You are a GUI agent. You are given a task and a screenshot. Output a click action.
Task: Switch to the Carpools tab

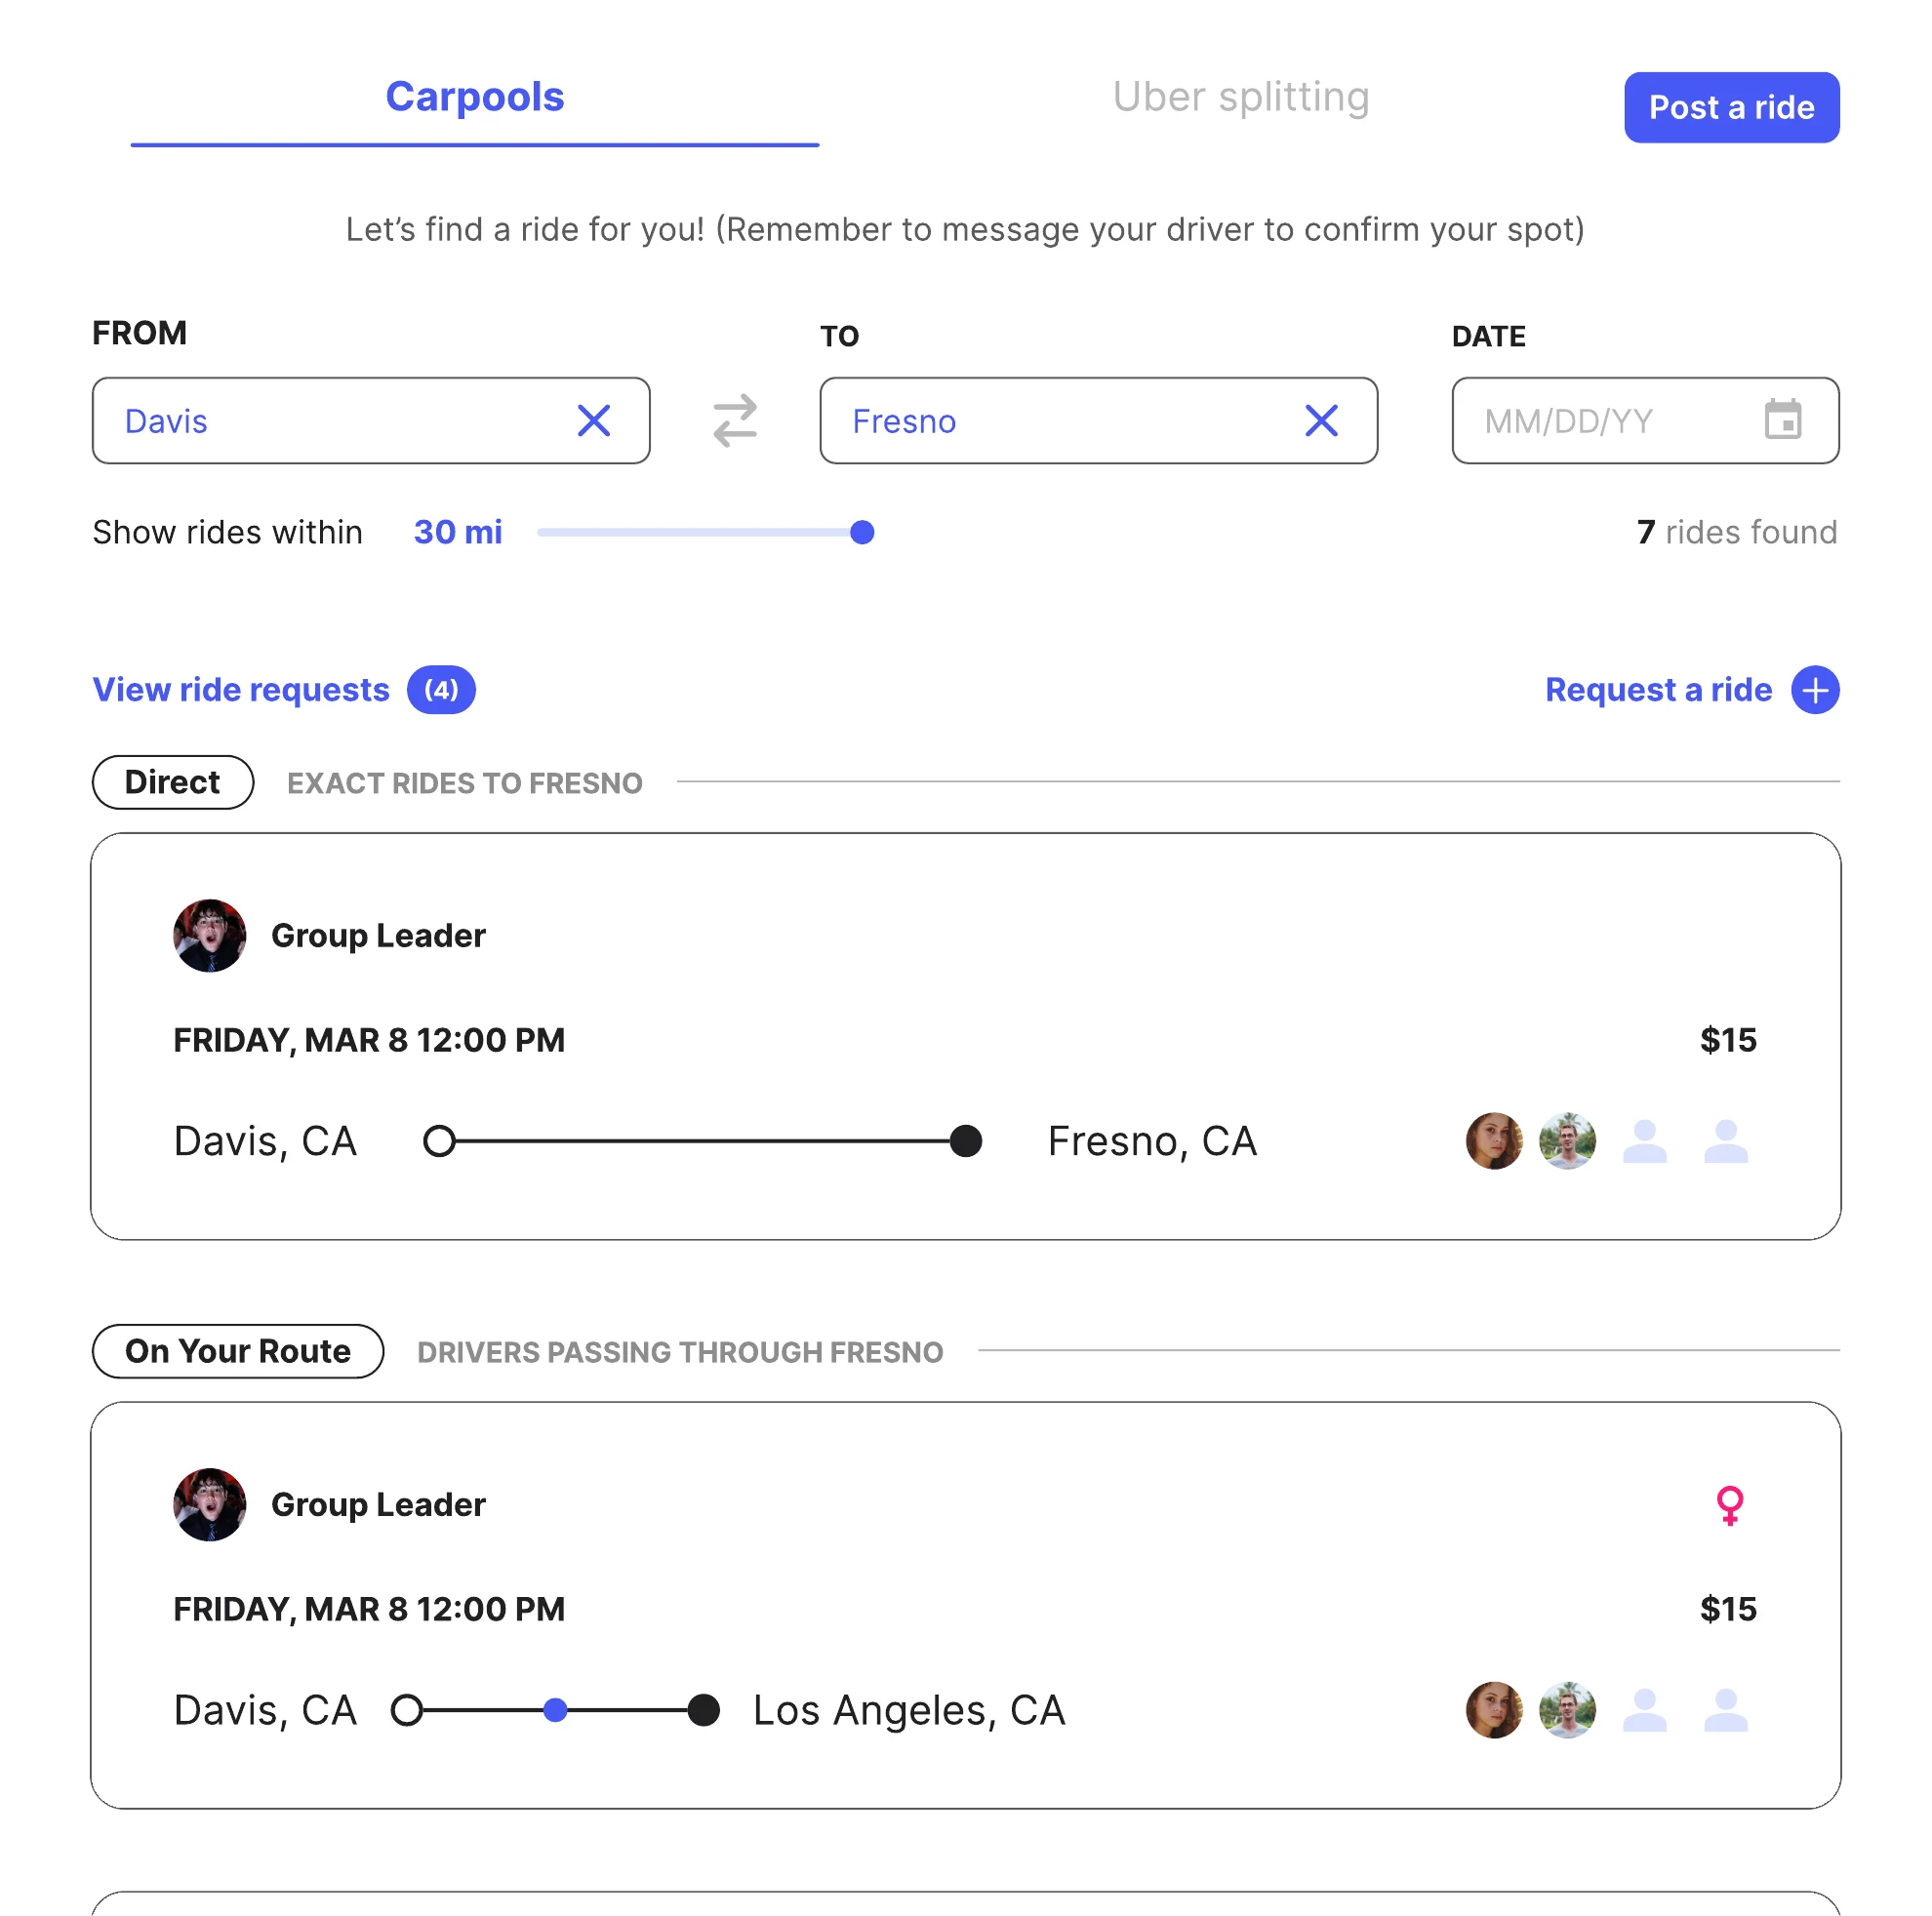click(x=475, y=97)
